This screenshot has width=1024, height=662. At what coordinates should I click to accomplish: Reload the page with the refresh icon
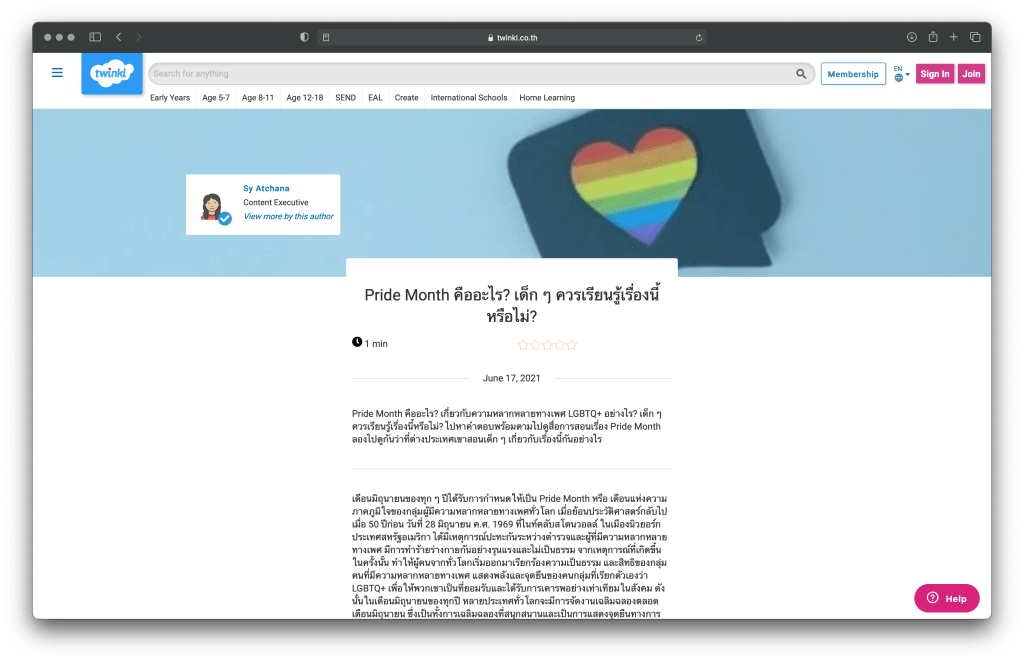click(x=699, y=37)
